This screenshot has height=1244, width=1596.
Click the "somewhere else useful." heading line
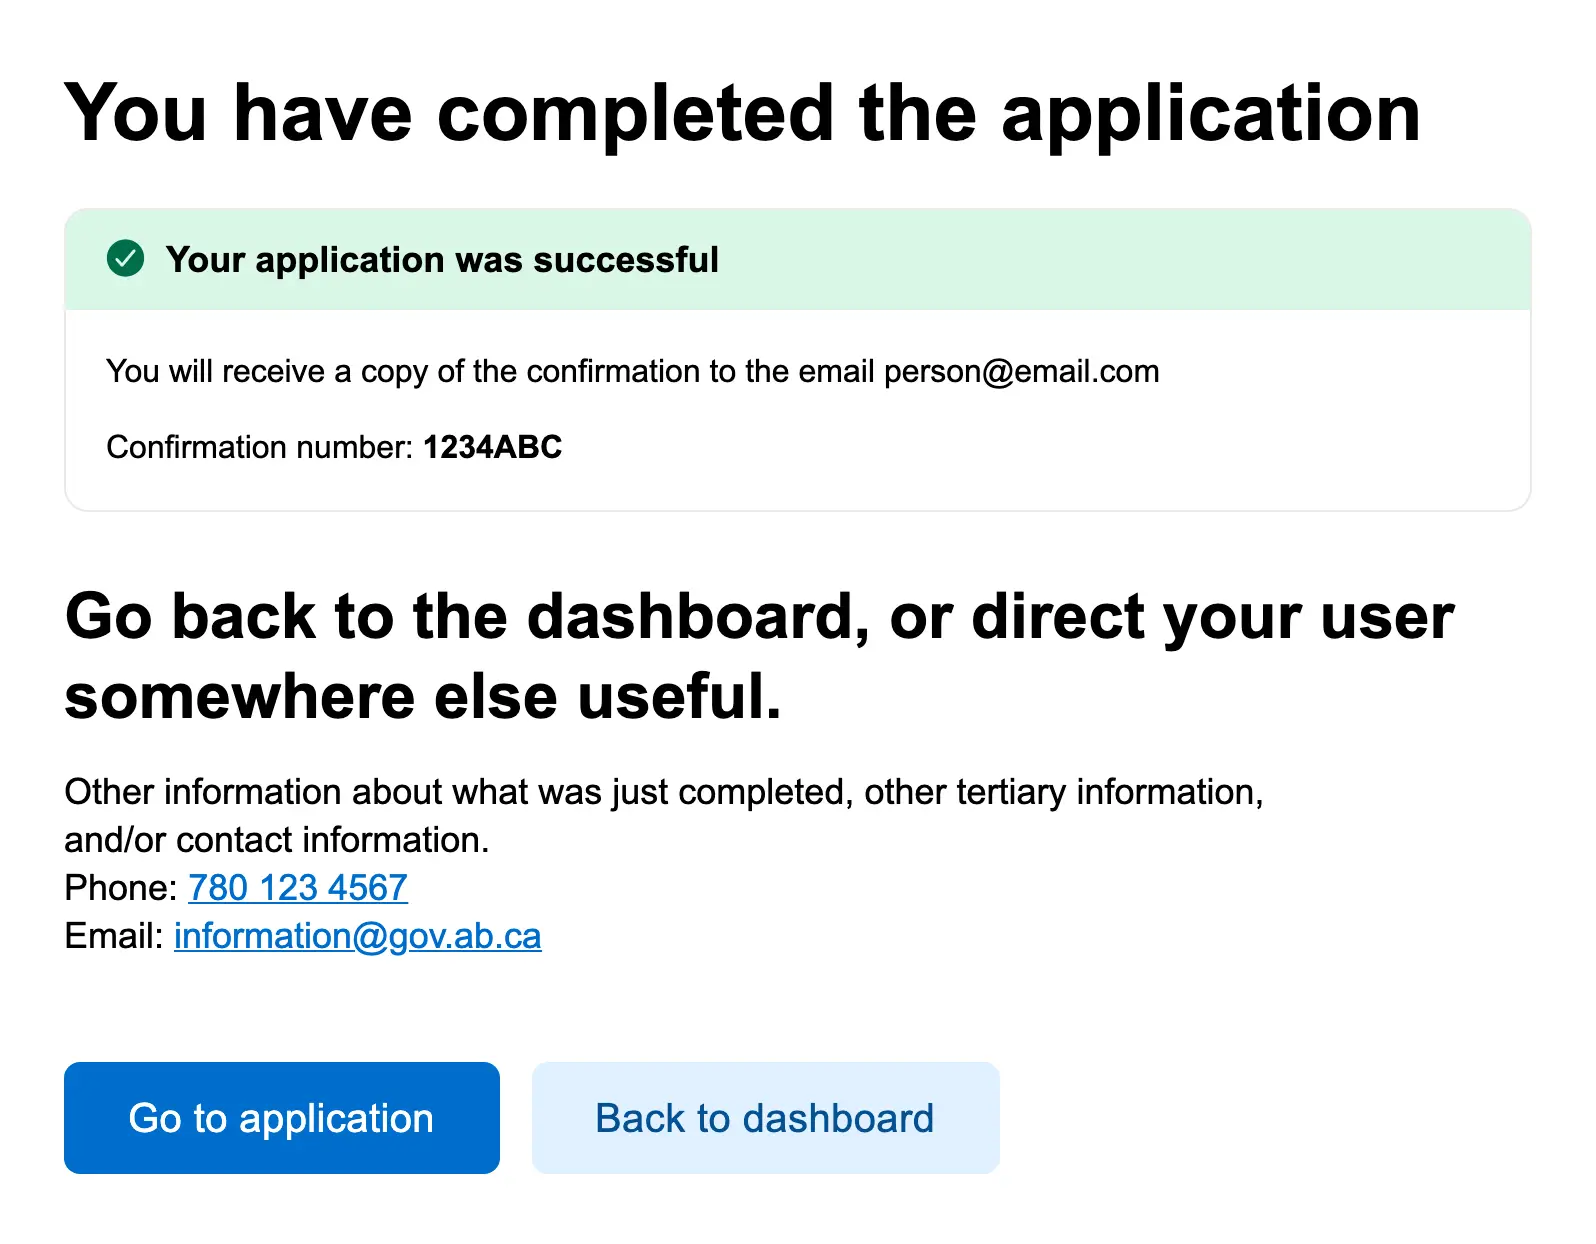coord(422,697)
